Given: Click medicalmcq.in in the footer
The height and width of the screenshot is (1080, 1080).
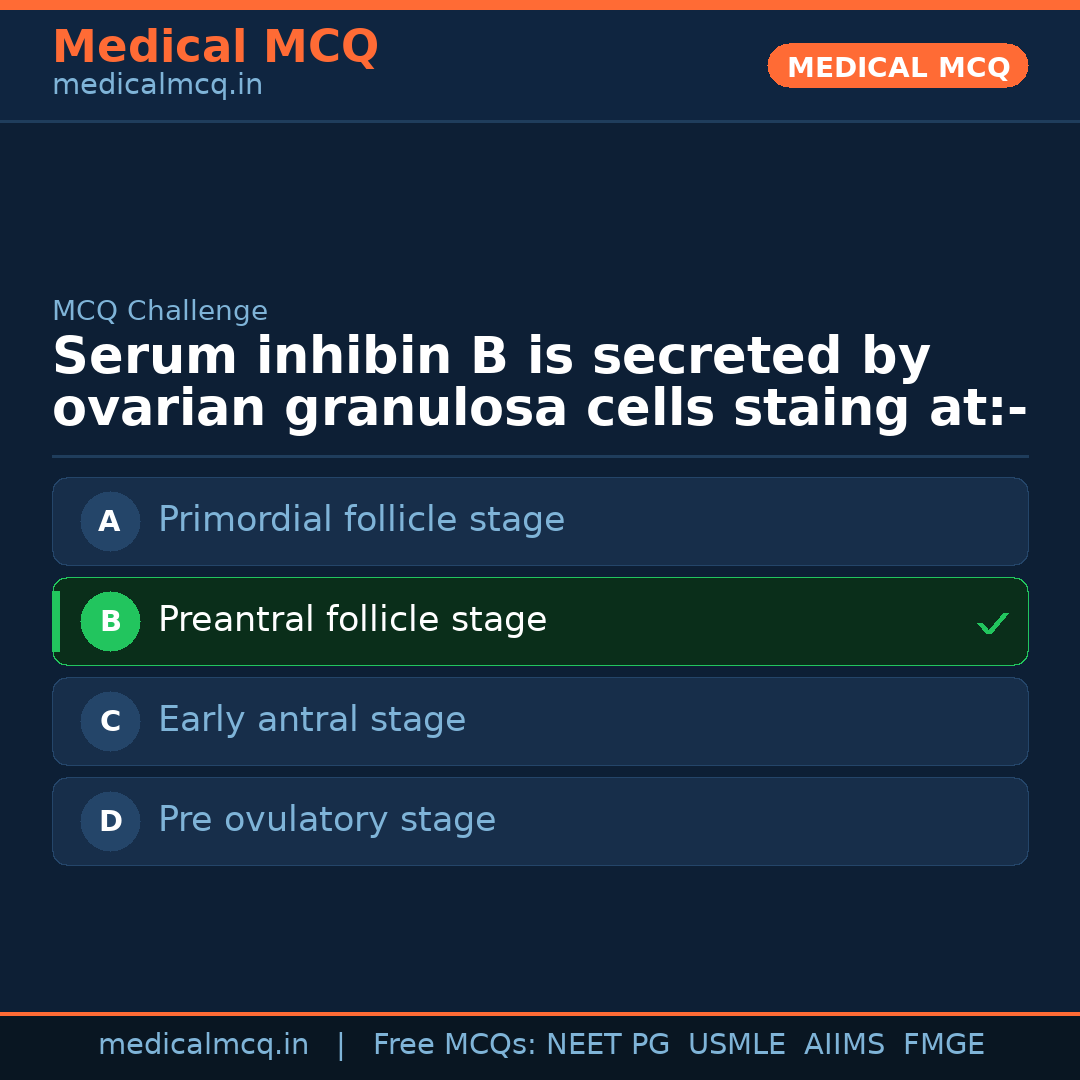Looking at the screenshot, I should coord(203,1045).
